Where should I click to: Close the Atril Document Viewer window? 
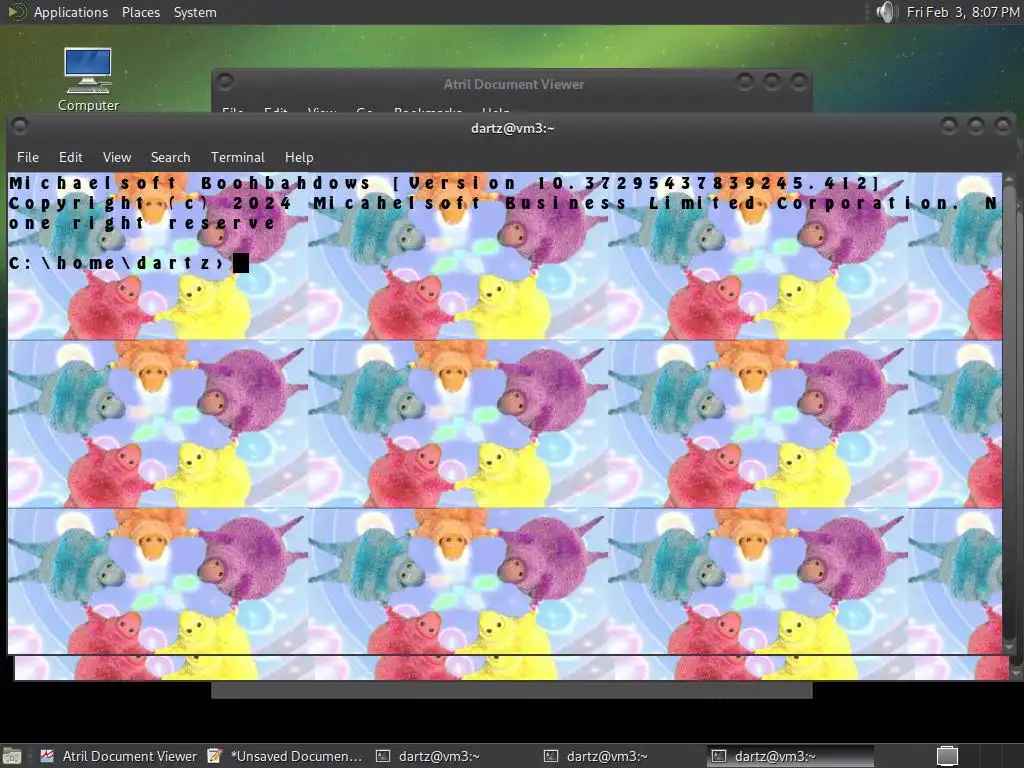click(x=799, y=82)
